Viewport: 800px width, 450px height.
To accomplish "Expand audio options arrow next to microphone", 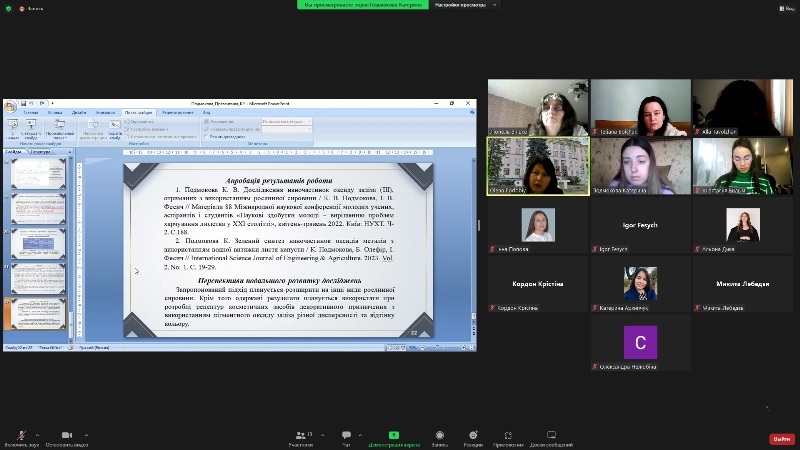I will click(38, 433).
